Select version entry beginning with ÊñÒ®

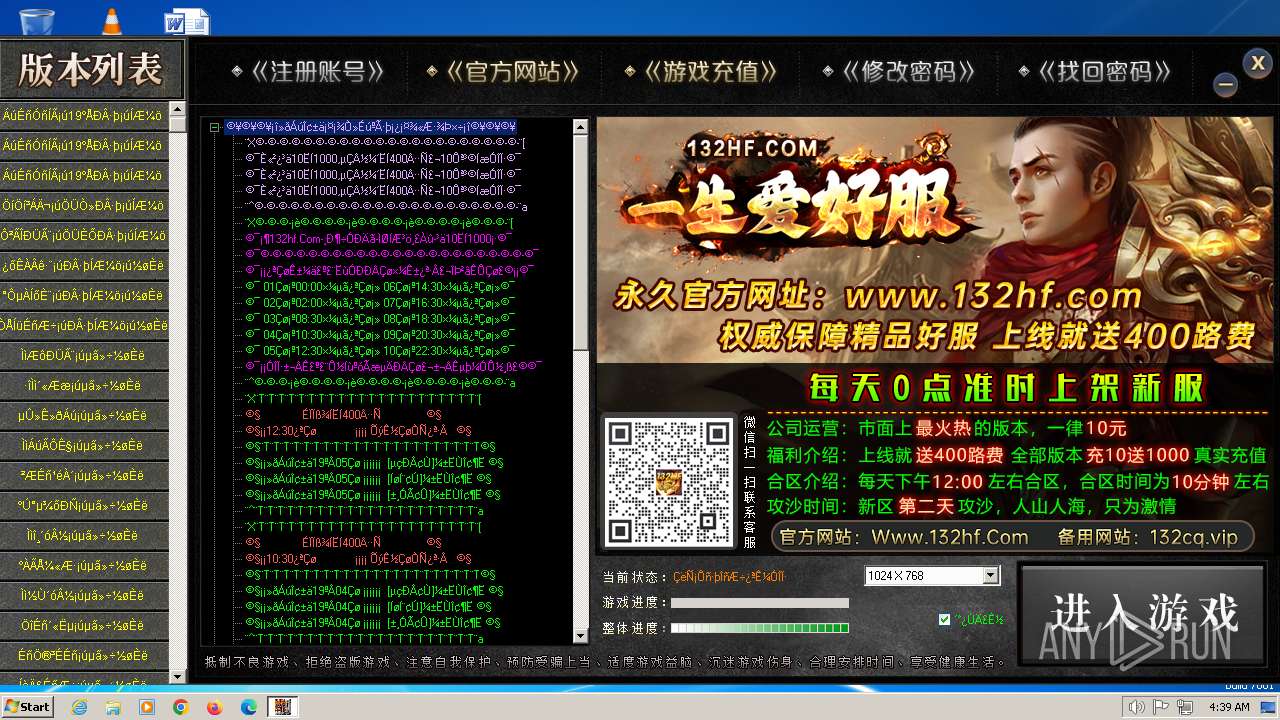click(84, 655)
